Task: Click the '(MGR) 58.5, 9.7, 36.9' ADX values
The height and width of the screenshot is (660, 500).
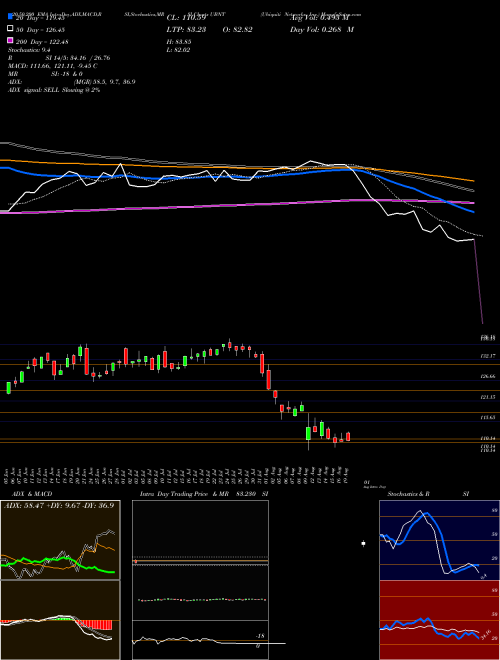Action: 104,82
